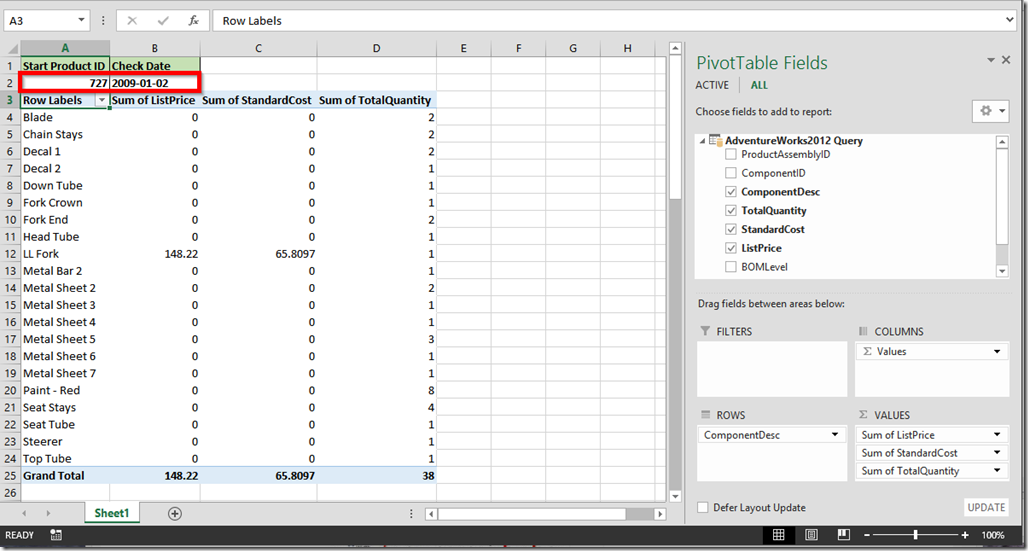Image resolution: width=1028 pixels, height=551 pixels.
Task: Select the Start Product ID value 727
Action: pos(65,83)
